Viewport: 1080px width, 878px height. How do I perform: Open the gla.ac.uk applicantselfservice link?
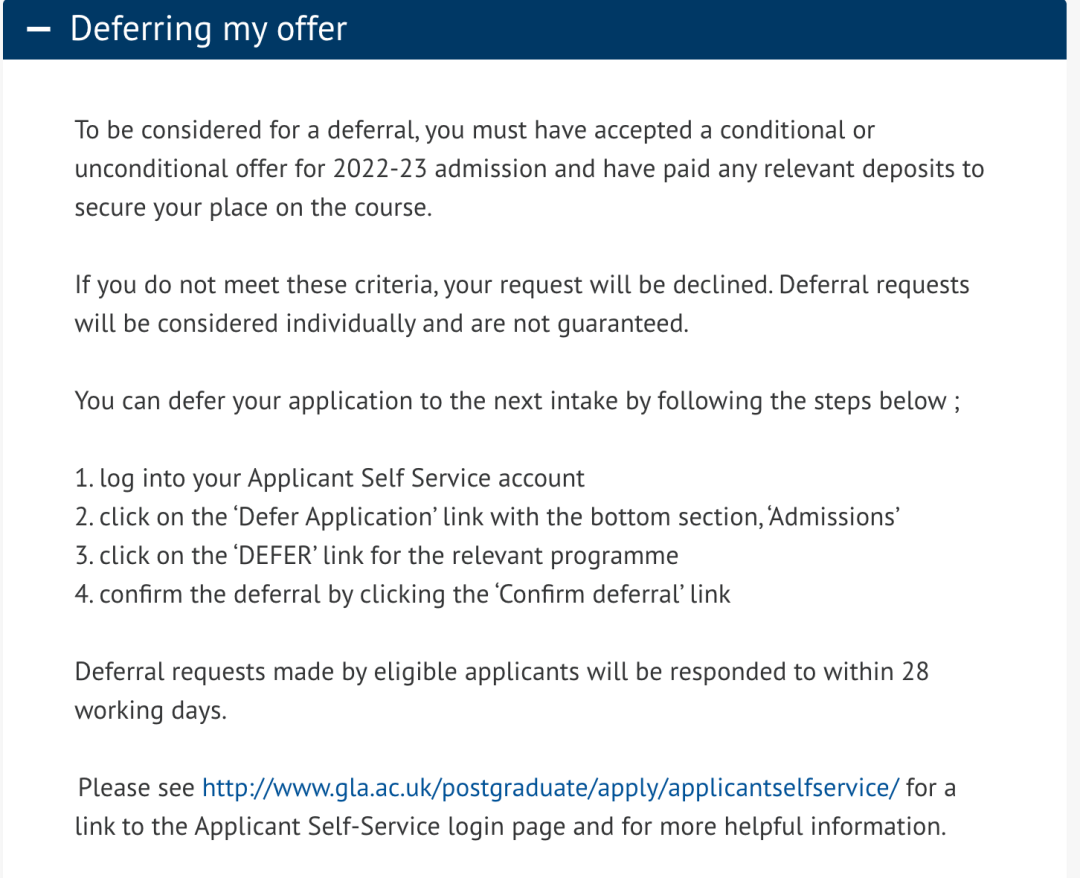tap(550, 787)
